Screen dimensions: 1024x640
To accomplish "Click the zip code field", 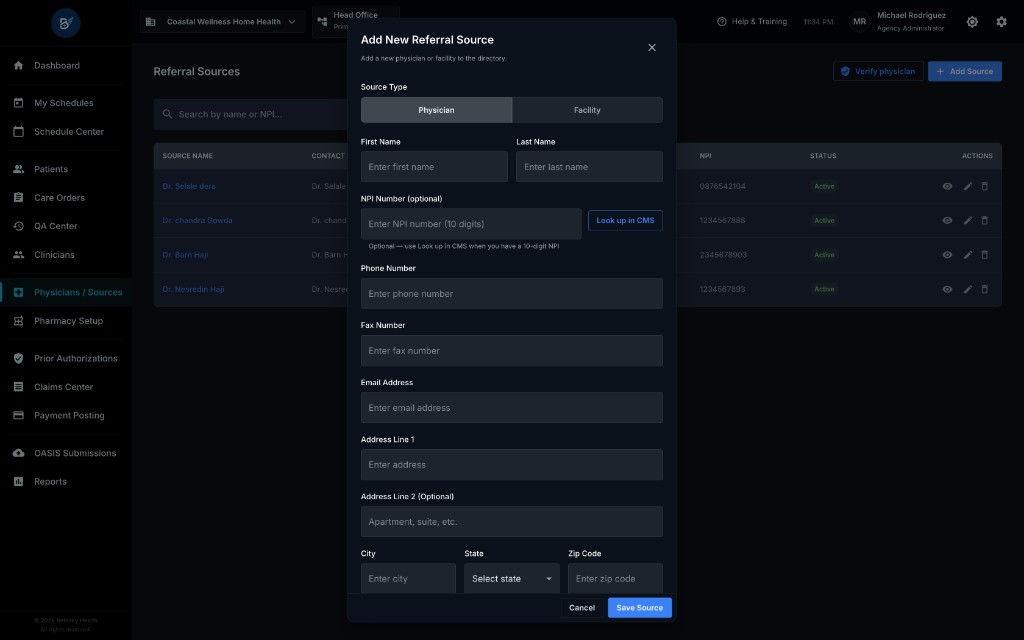I will [x=615, y=579].
